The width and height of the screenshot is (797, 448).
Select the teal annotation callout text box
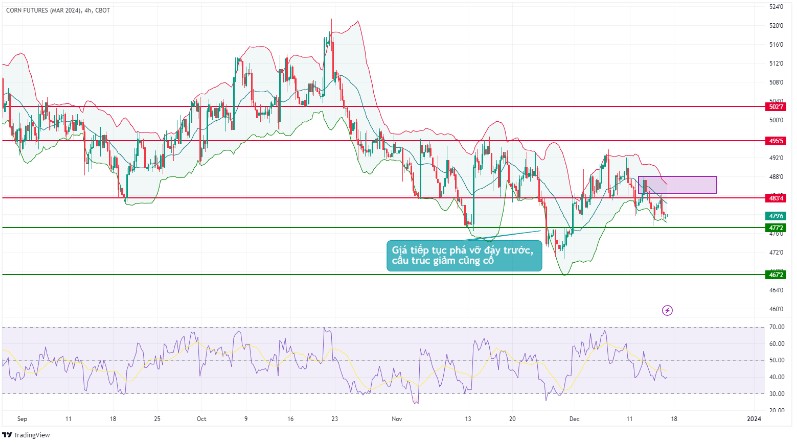pyautogui.click(x=463, y=255)
